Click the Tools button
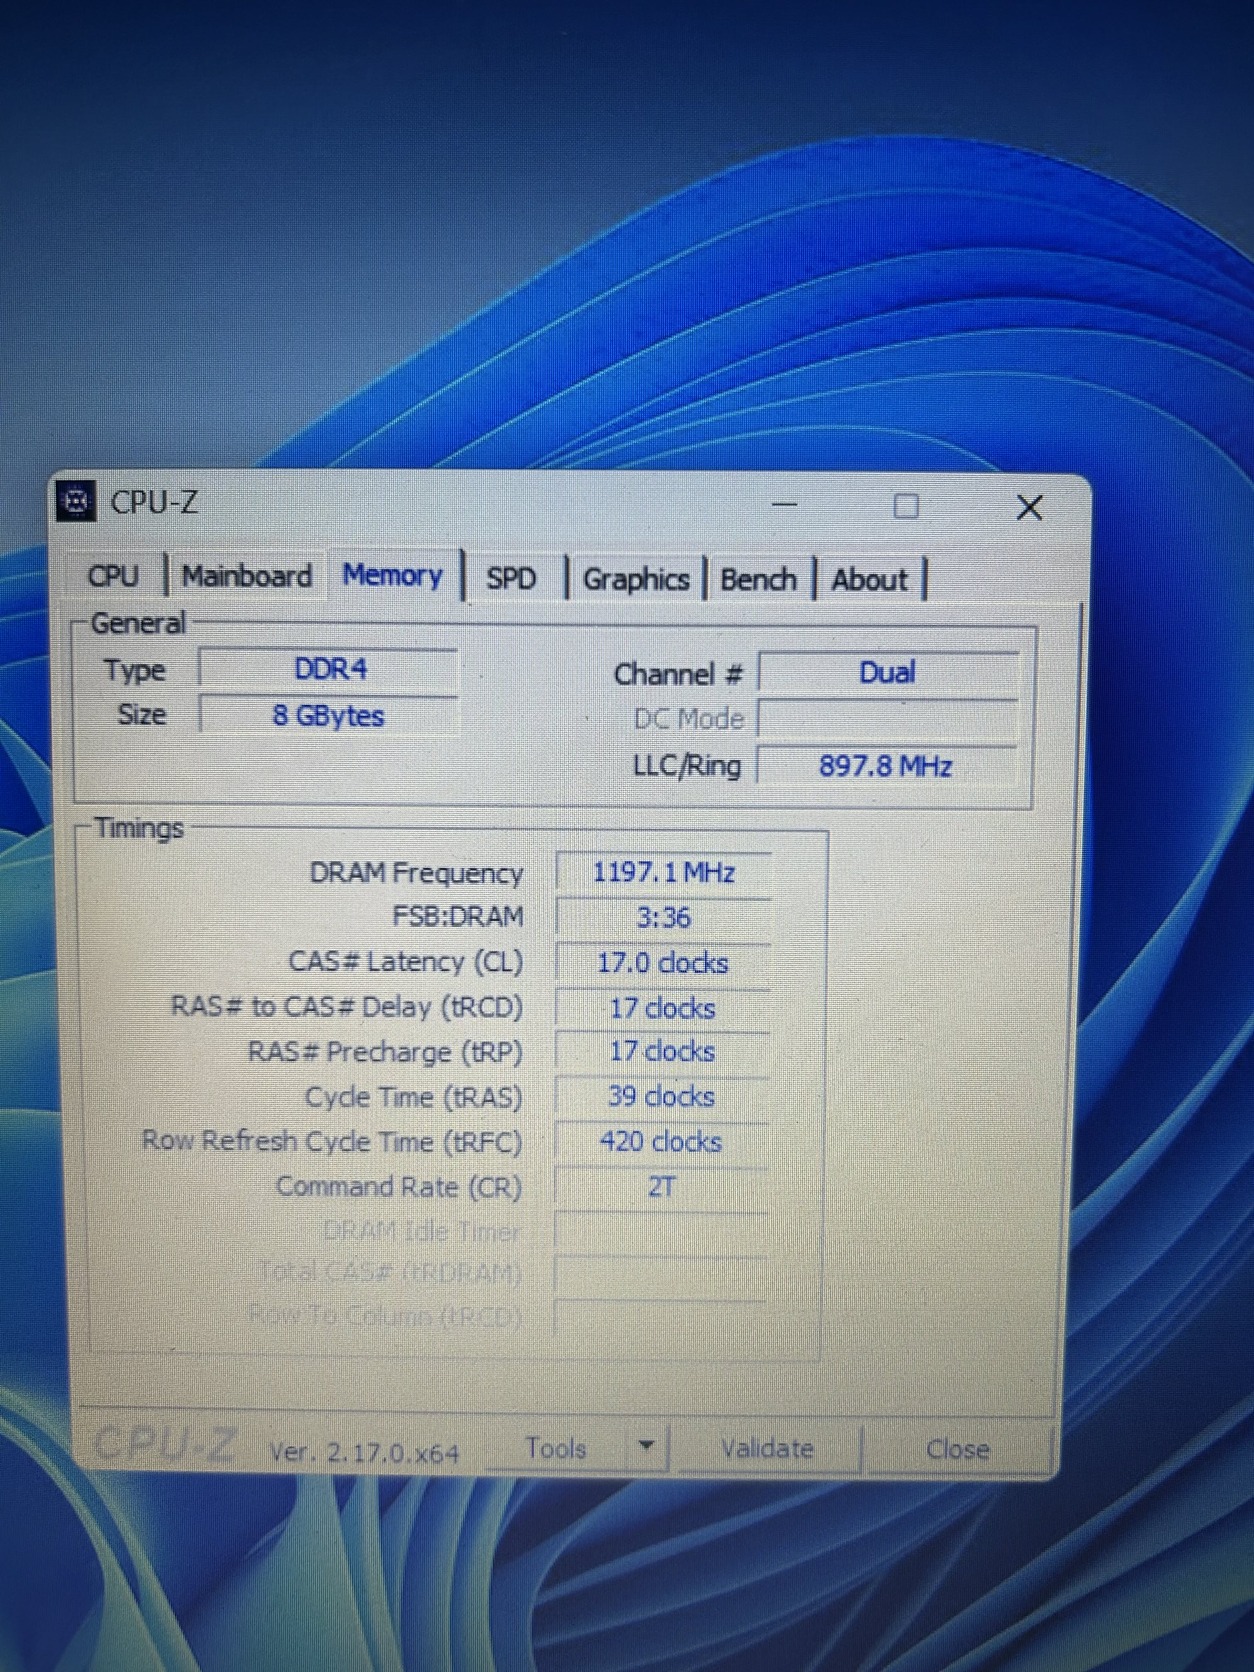 (x=556, y=1448)
